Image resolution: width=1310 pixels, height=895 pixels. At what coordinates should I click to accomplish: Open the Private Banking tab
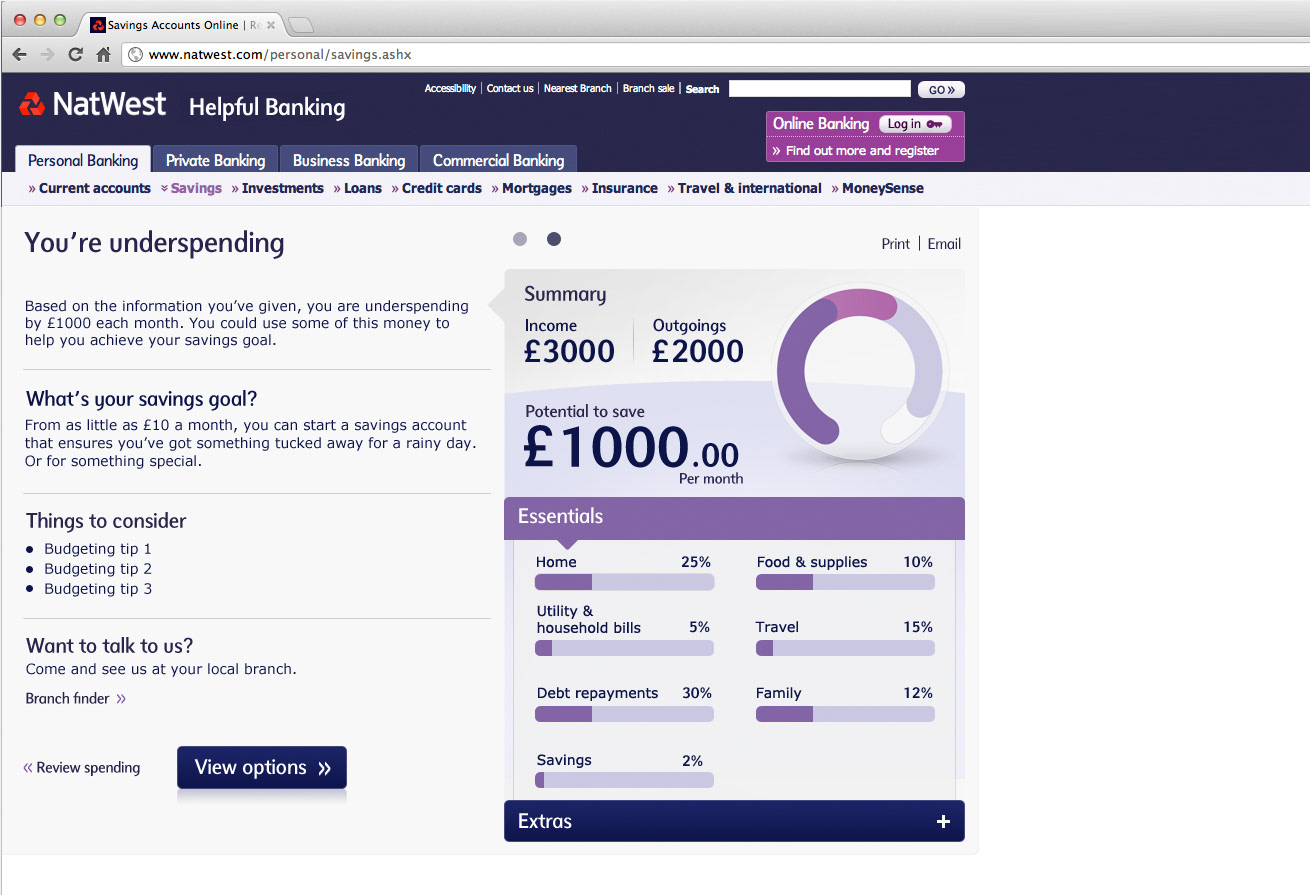tap(215, 160)
